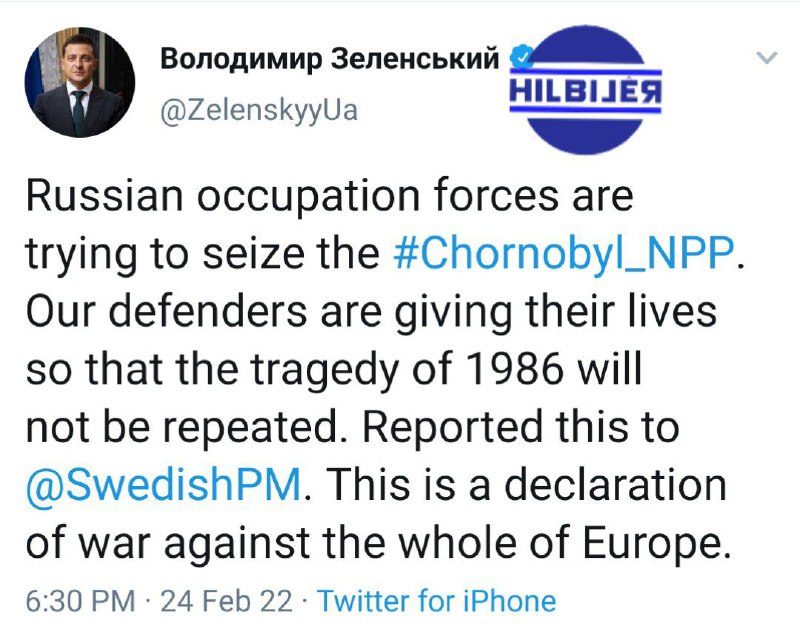Image resolution: width=800 pixels, height=643 pixels.
Task: Open the #Chornobyl_NPP hashtag
Action: (x=564, y=253)
